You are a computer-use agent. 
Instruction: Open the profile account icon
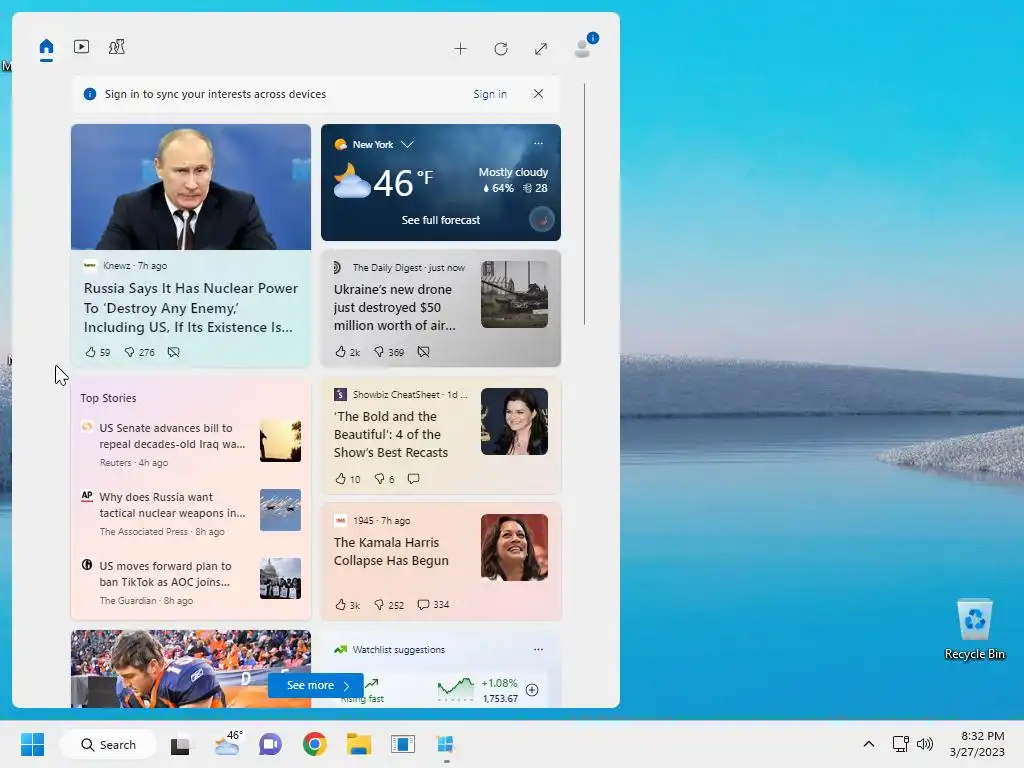pyautogui.click(x=583, y=48)
